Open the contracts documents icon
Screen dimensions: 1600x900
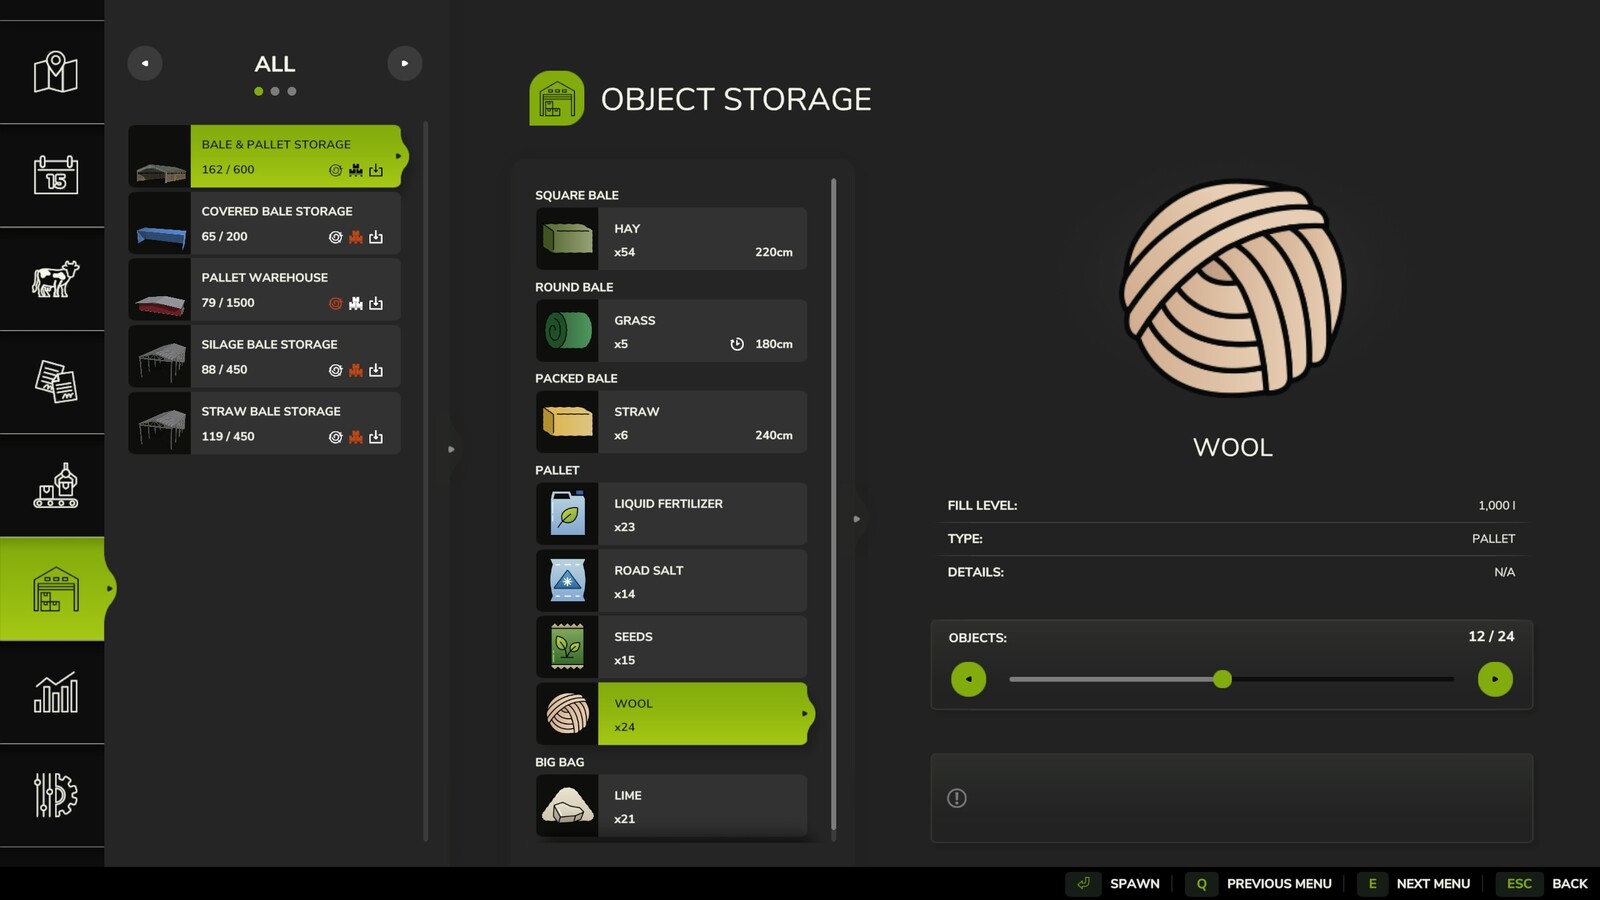(53, 383)
